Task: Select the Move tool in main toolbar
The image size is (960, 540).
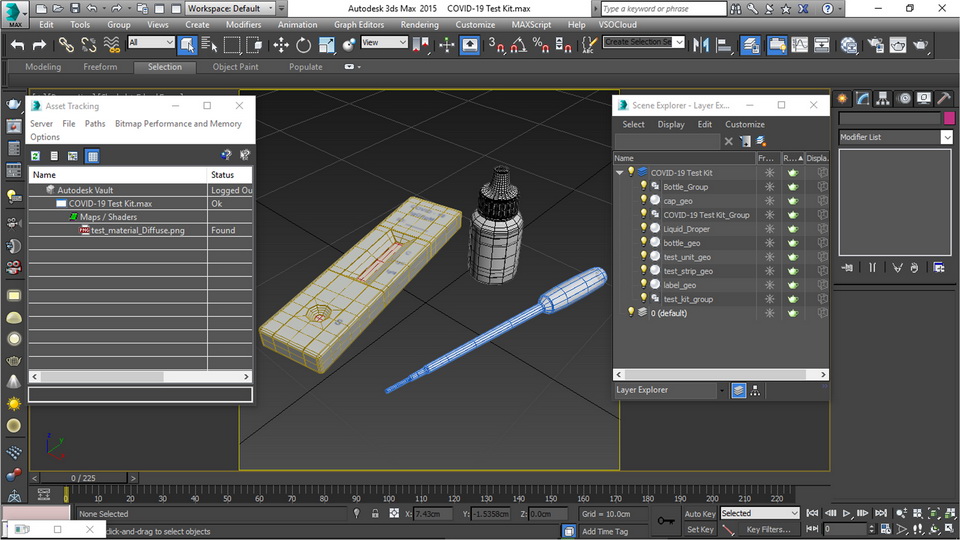Action: (x=281, y=45)
